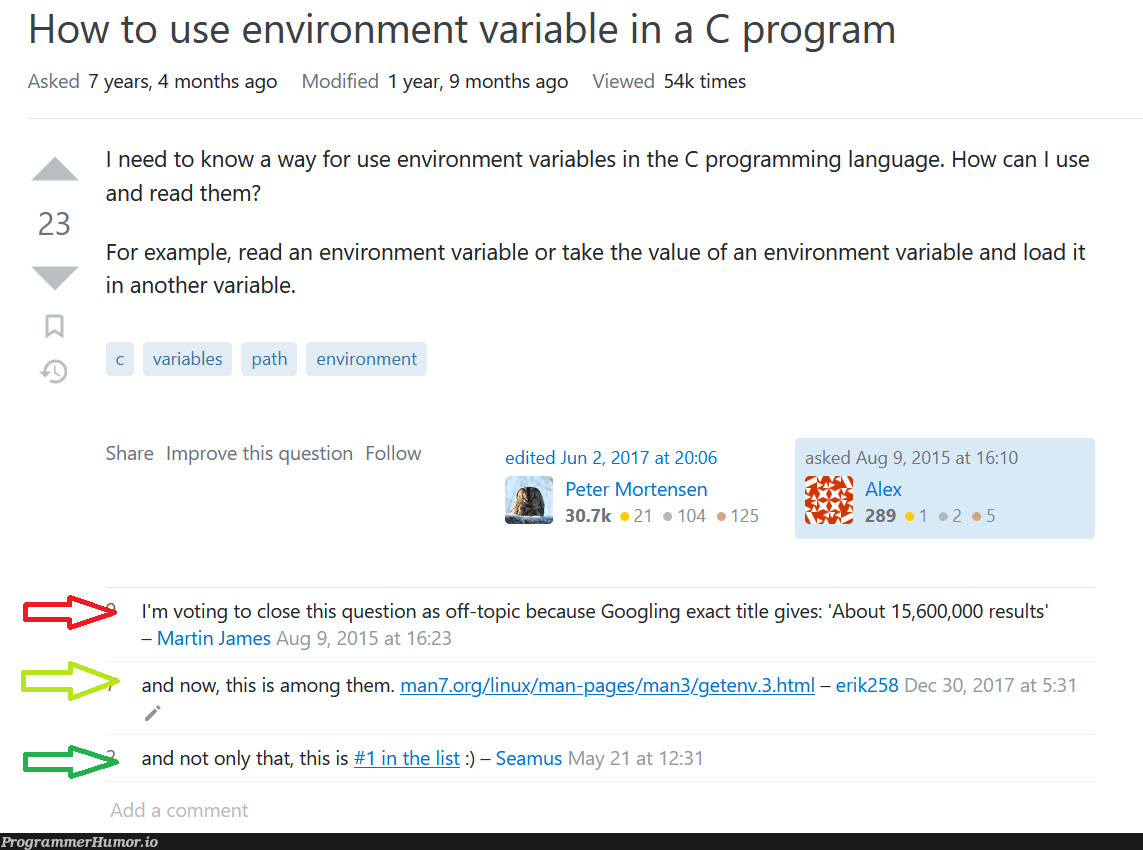Open Martin James's profile link
Screen dimensions: 1143x850
click(x=213, y=638)
